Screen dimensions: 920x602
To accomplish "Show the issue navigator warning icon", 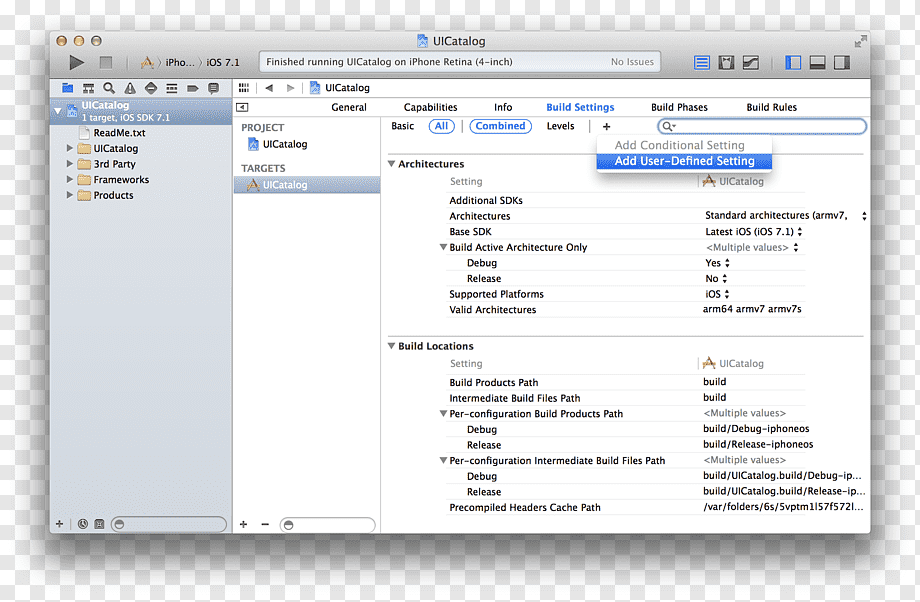I will [x=130, y=88].
